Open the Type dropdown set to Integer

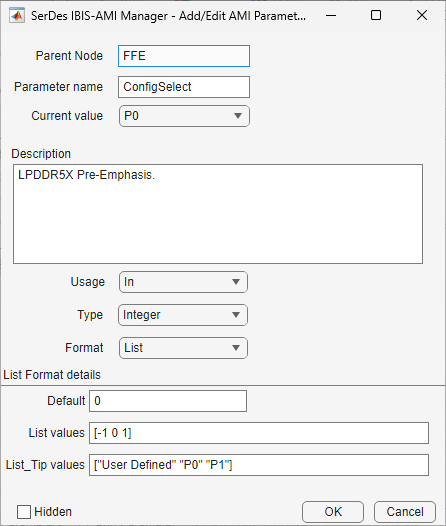[183, 315]
